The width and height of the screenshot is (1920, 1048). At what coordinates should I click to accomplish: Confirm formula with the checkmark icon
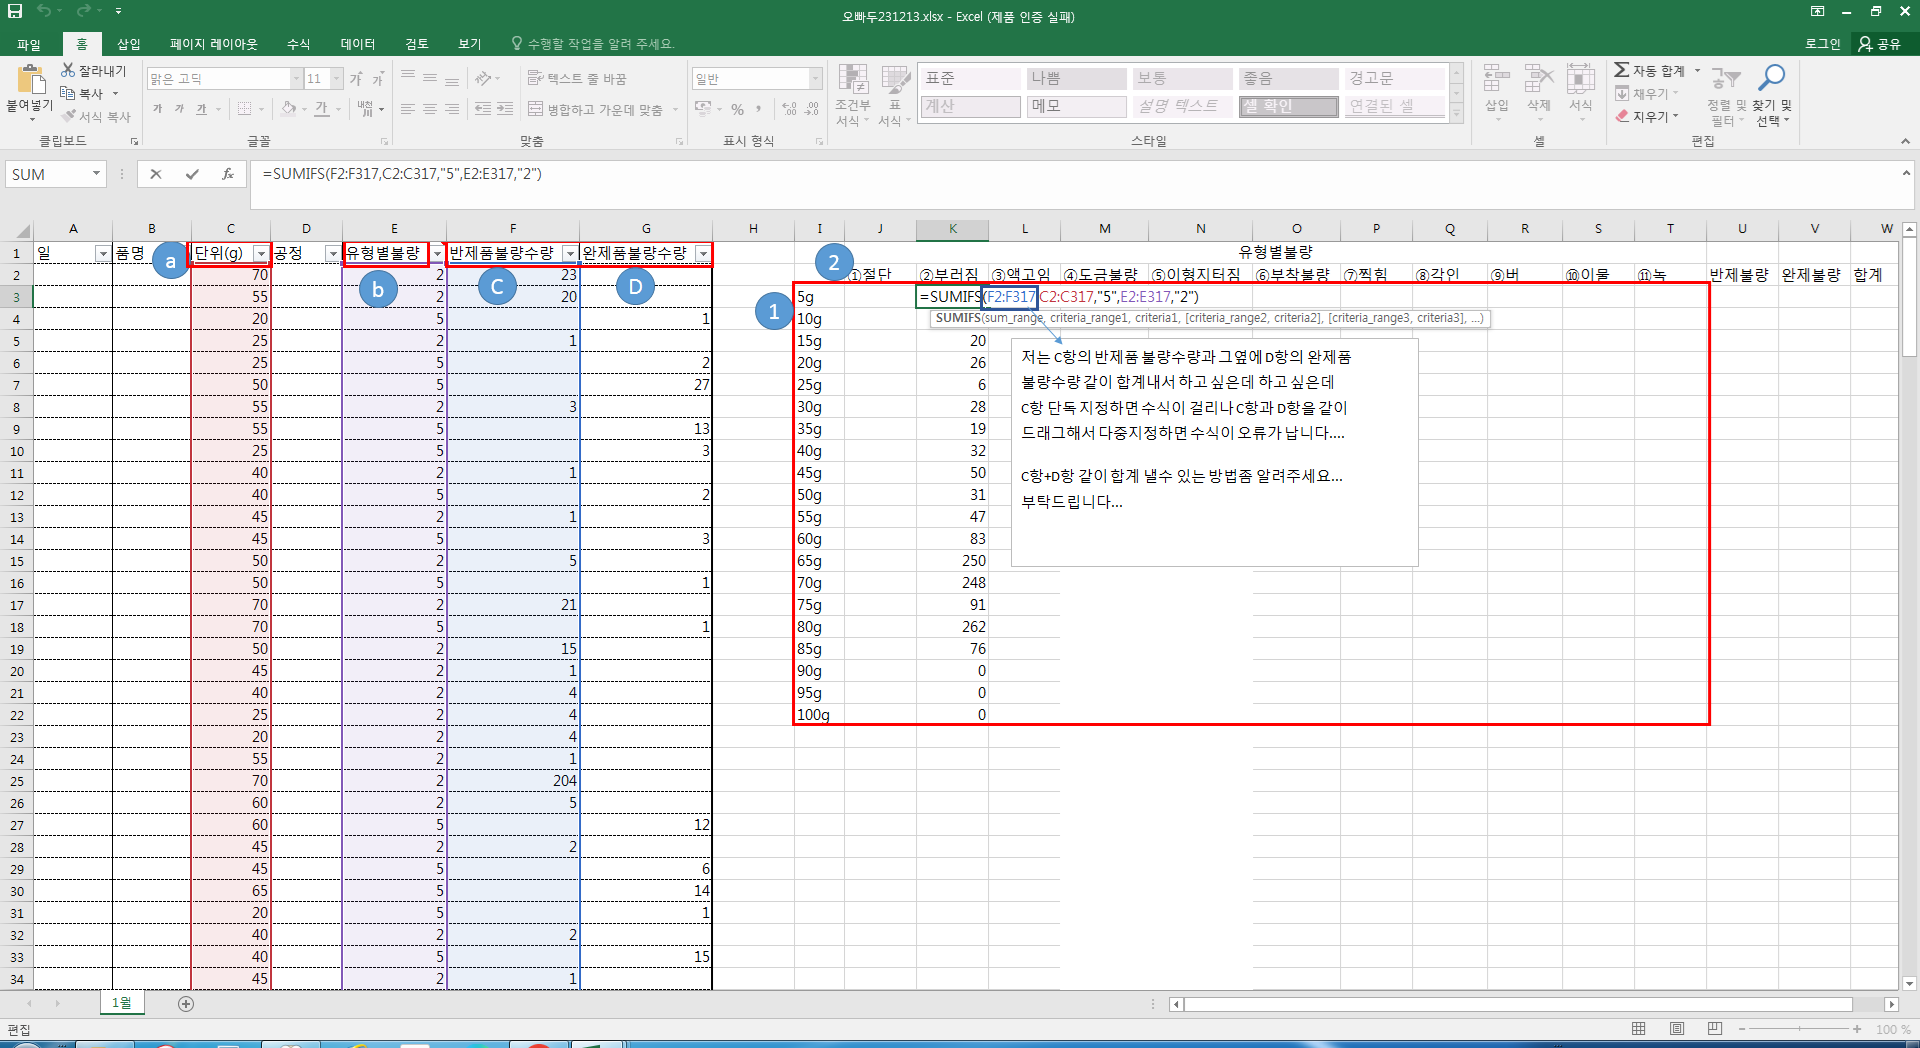[192, 174]
